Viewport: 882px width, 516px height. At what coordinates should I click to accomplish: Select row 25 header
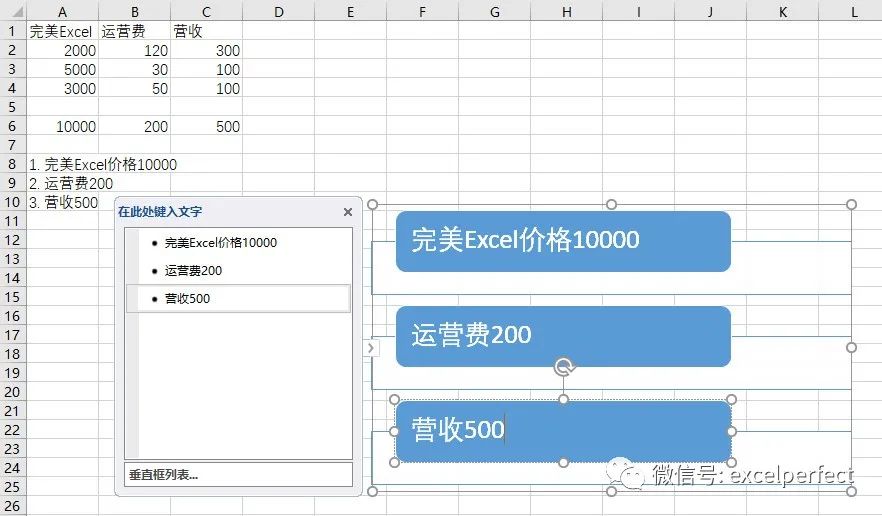tap(12, 487)
